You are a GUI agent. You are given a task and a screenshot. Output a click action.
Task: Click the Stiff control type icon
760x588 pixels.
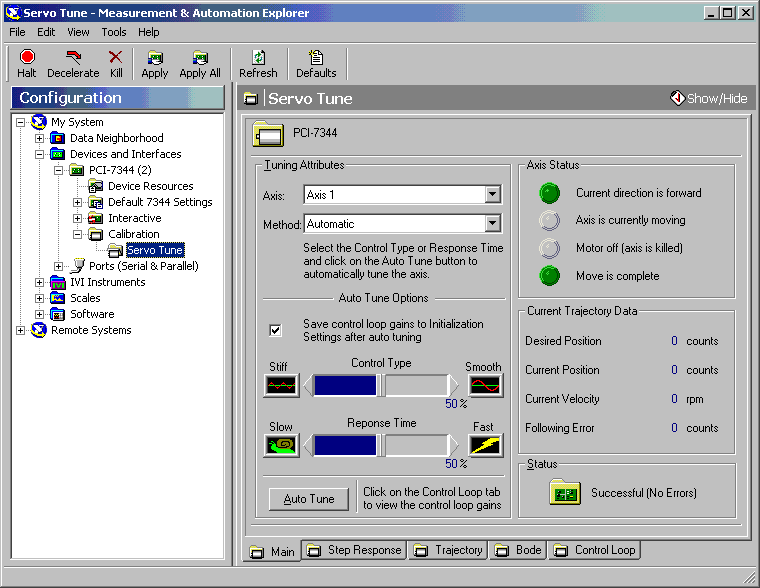coord(281,385)
